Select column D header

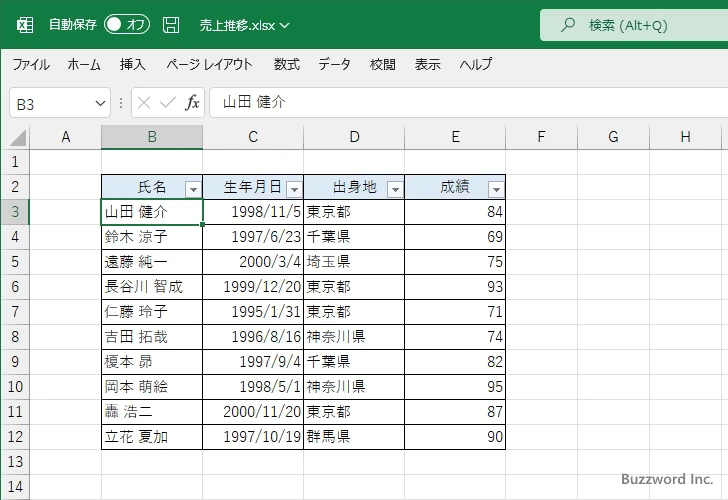[354, 137]
